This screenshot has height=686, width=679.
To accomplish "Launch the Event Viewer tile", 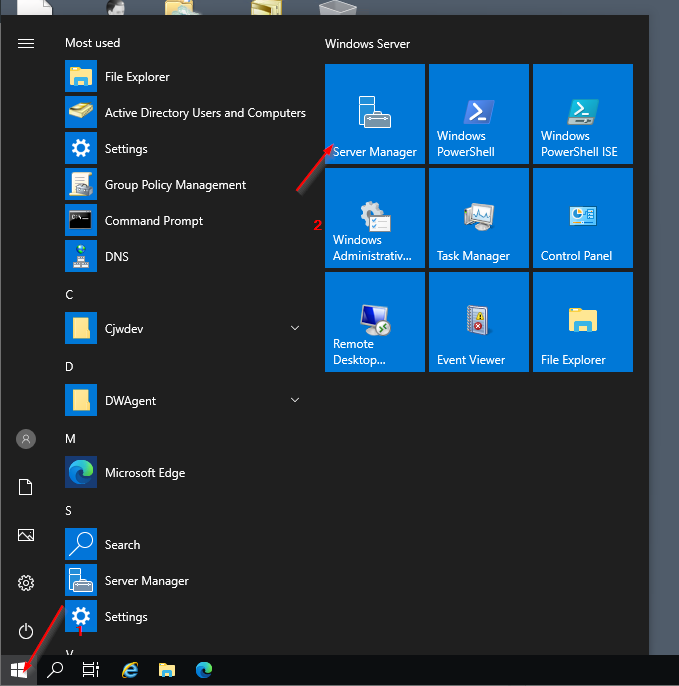I will pyautogui.click(x=479, y=322).
